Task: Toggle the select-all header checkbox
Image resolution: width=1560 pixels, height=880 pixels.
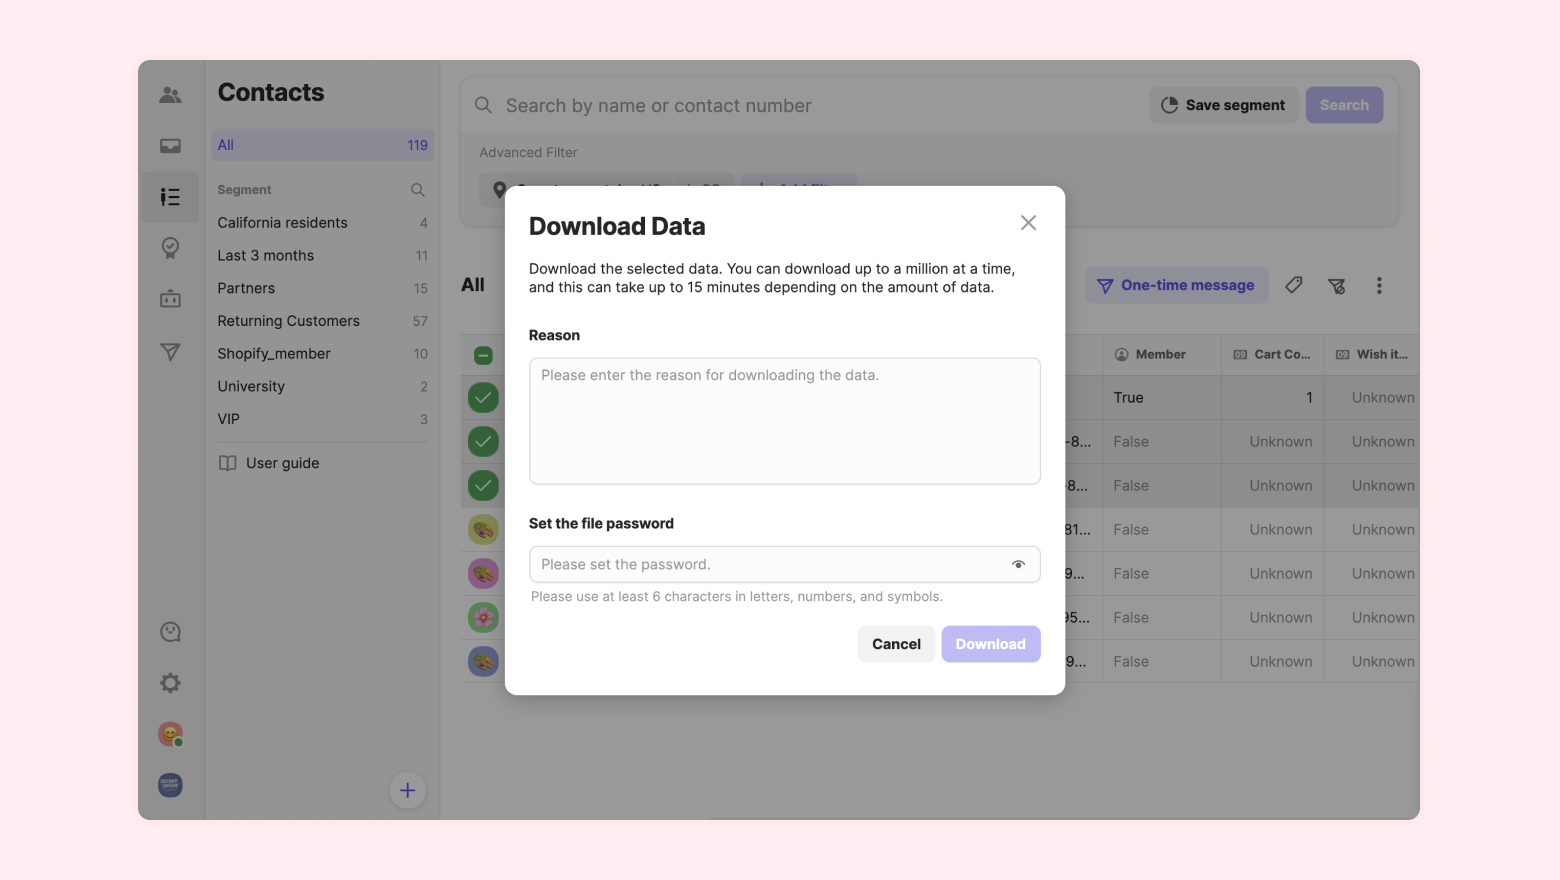Action: (483, 355)
